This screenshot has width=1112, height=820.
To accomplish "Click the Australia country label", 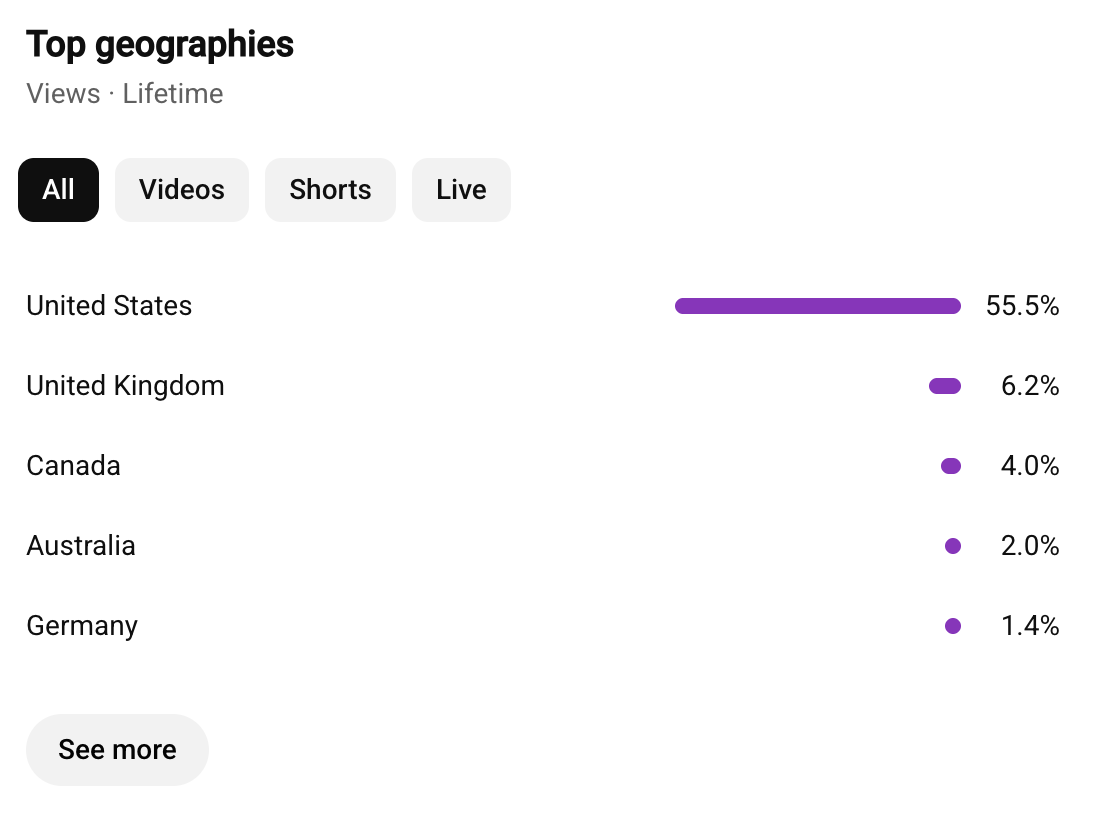I will click(x=81, y=546).
